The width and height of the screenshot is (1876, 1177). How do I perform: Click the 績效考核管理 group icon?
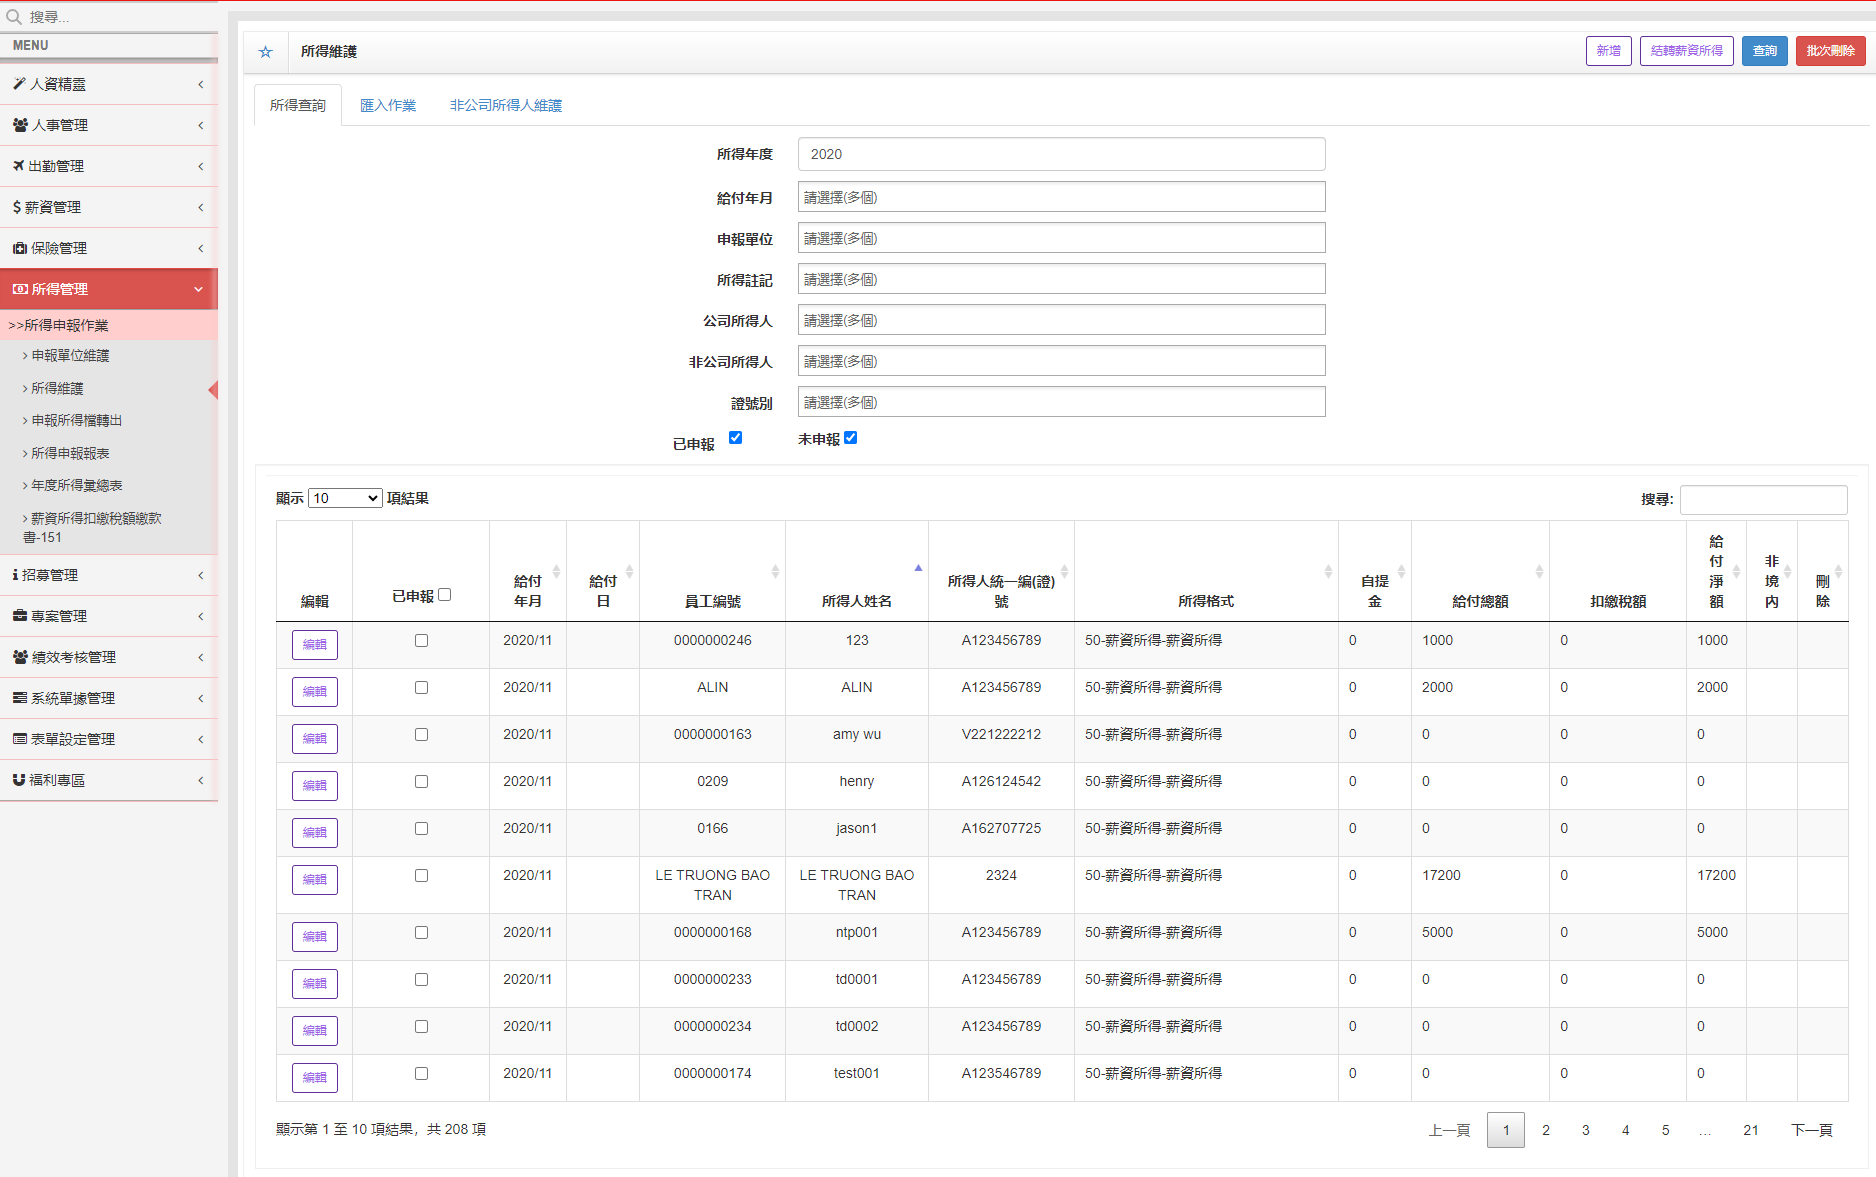click(x=20, y=657)
